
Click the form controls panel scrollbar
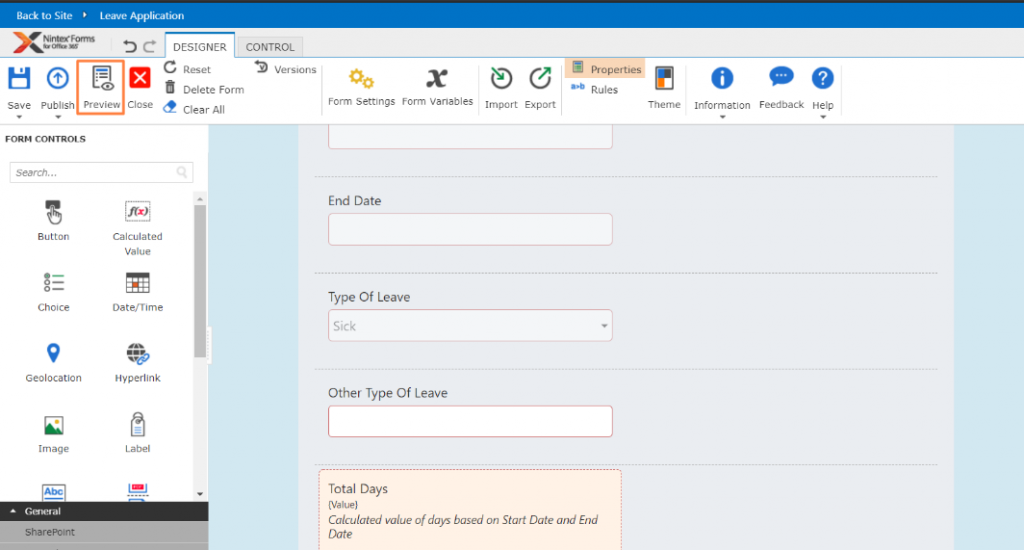click(x=200, y=280)
